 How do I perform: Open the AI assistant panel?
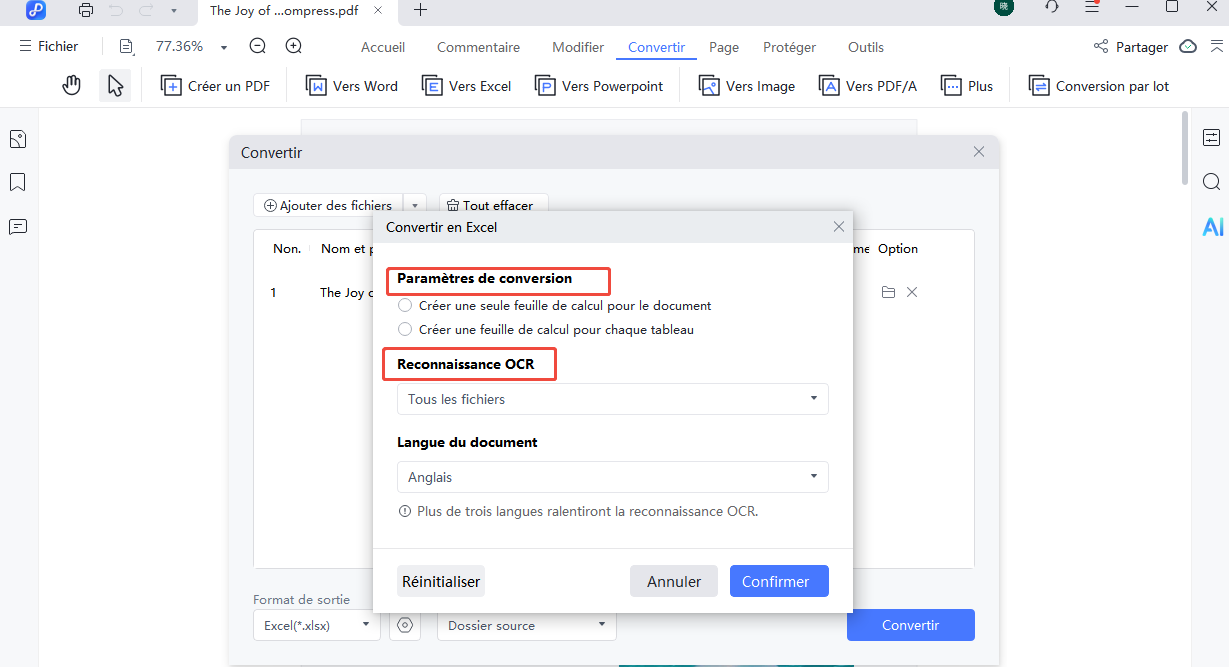point(1212,227)
